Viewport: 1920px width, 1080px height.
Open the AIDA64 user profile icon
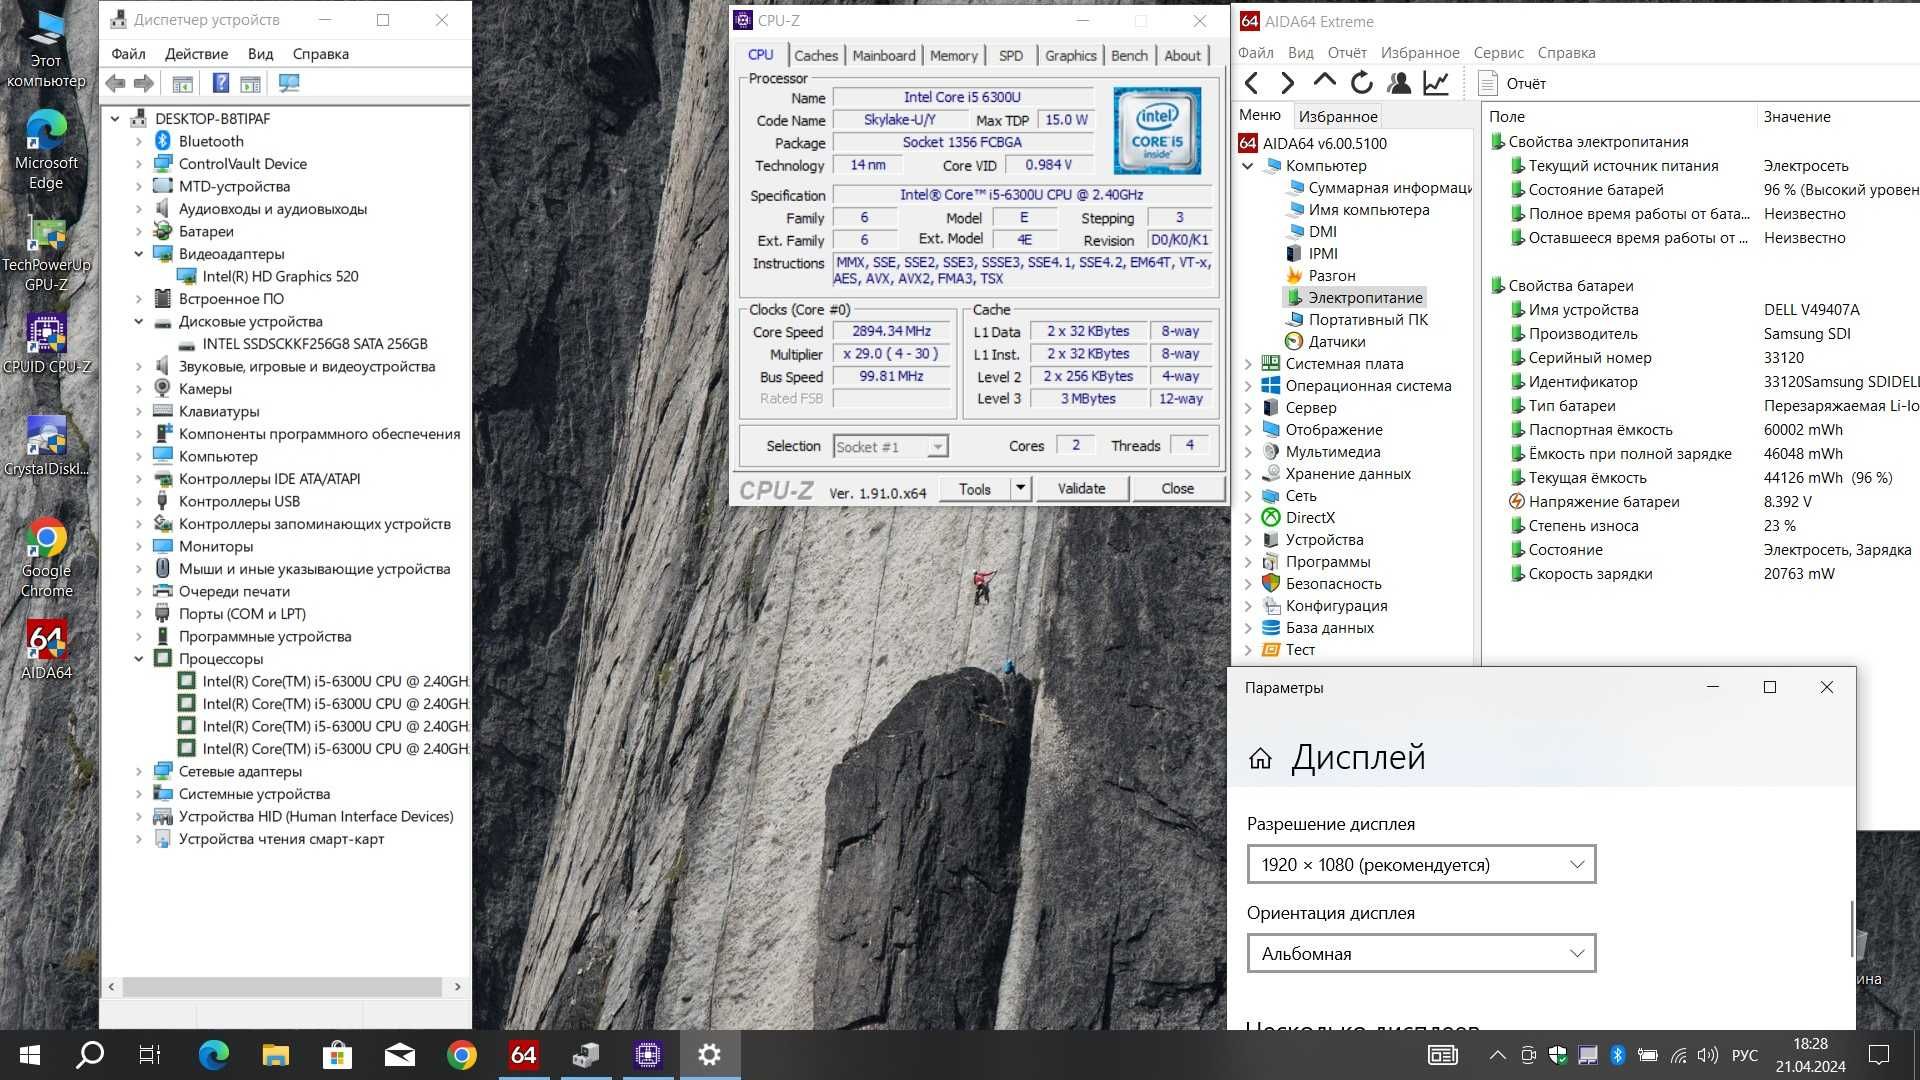(x=1399, y=83)
